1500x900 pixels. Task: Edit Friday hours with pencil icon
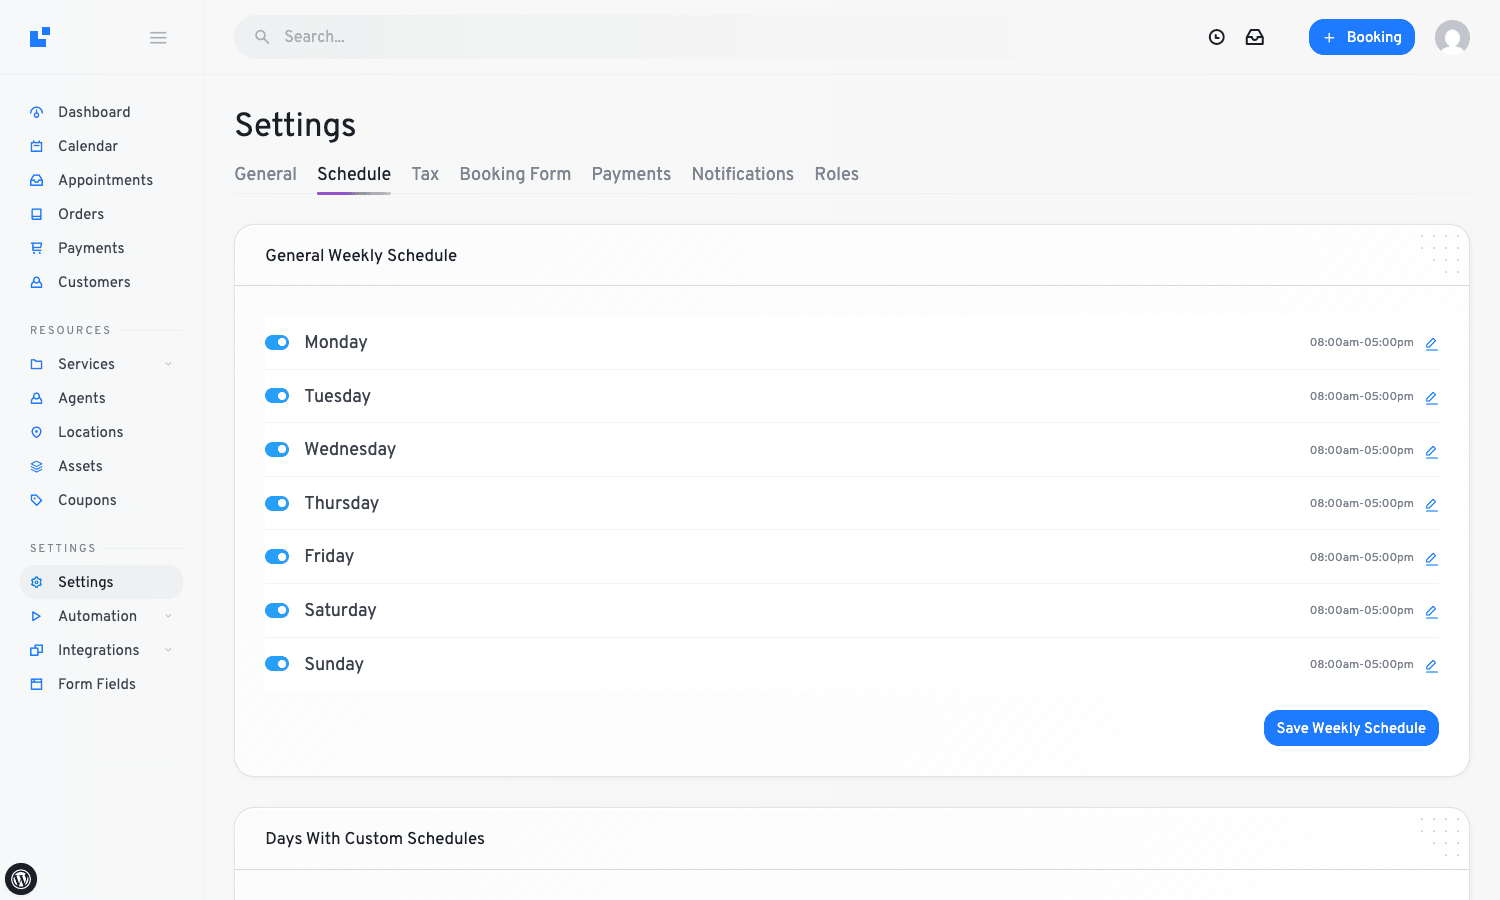coord(1431,558)
